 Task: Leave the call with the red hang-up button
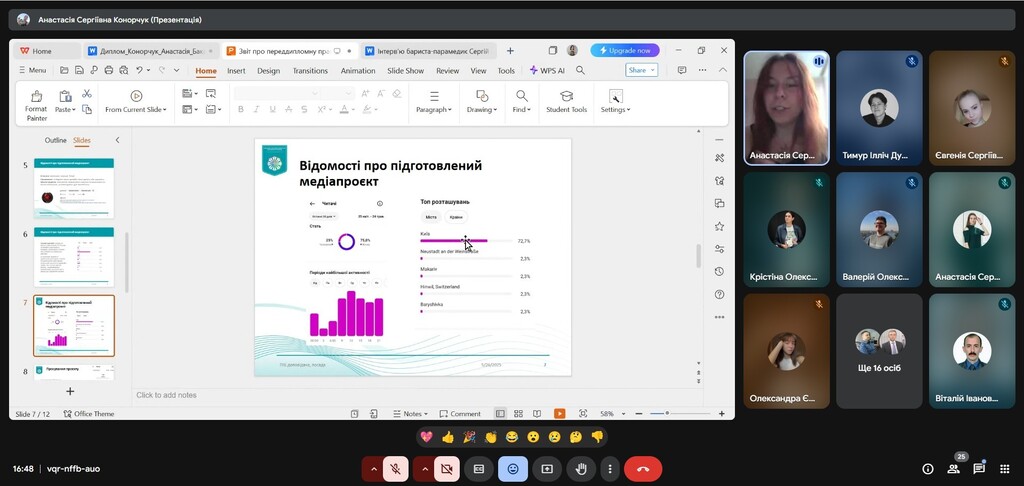click(642, 468)
